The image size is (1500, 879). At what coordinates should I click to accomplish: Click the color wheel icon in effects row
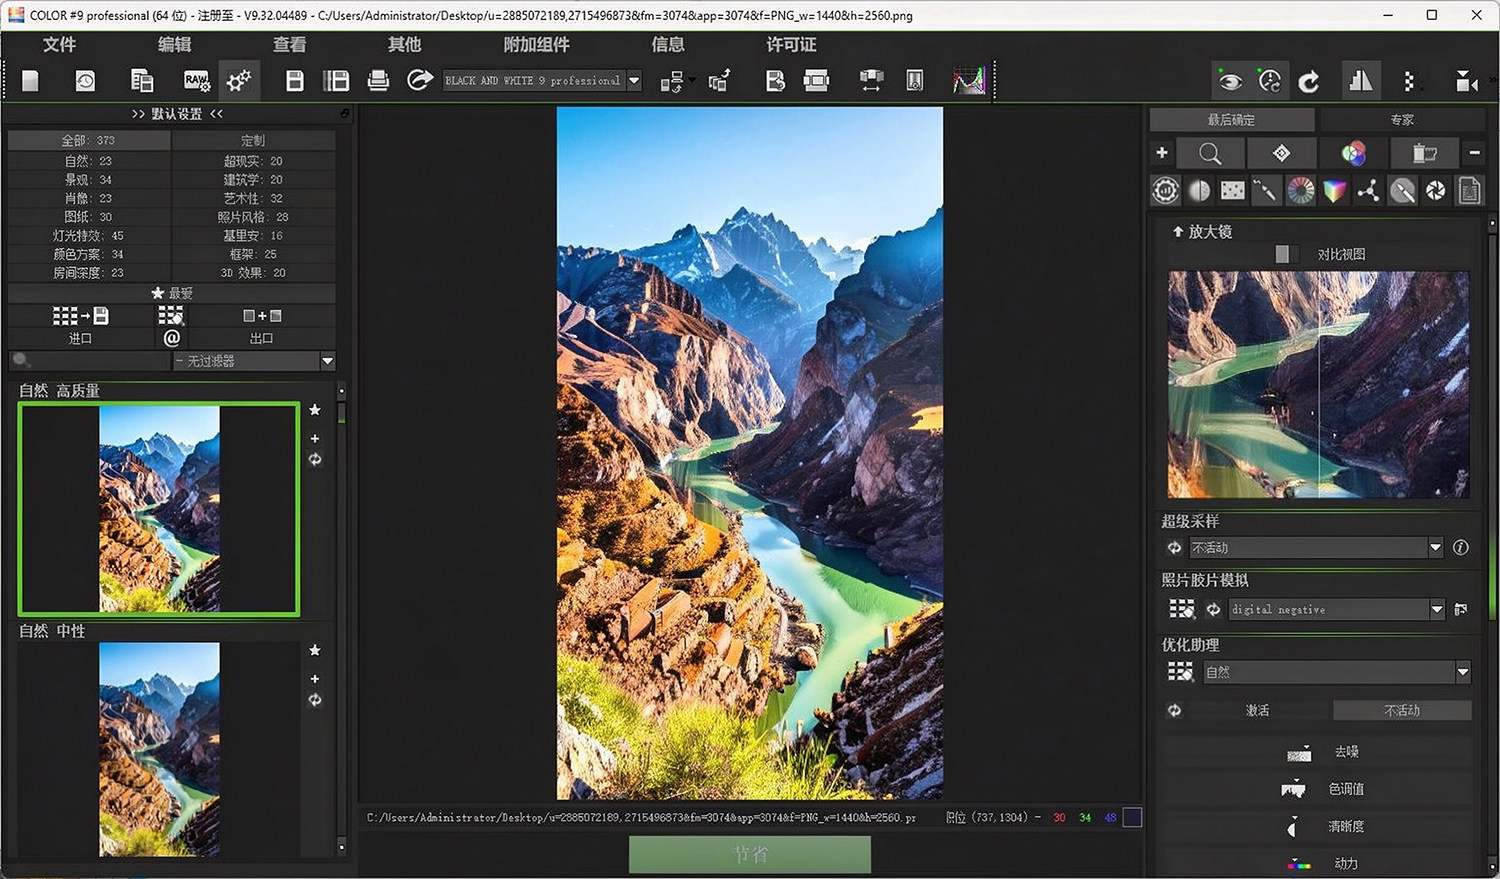pyautogui.click(x=1300, y=190)
